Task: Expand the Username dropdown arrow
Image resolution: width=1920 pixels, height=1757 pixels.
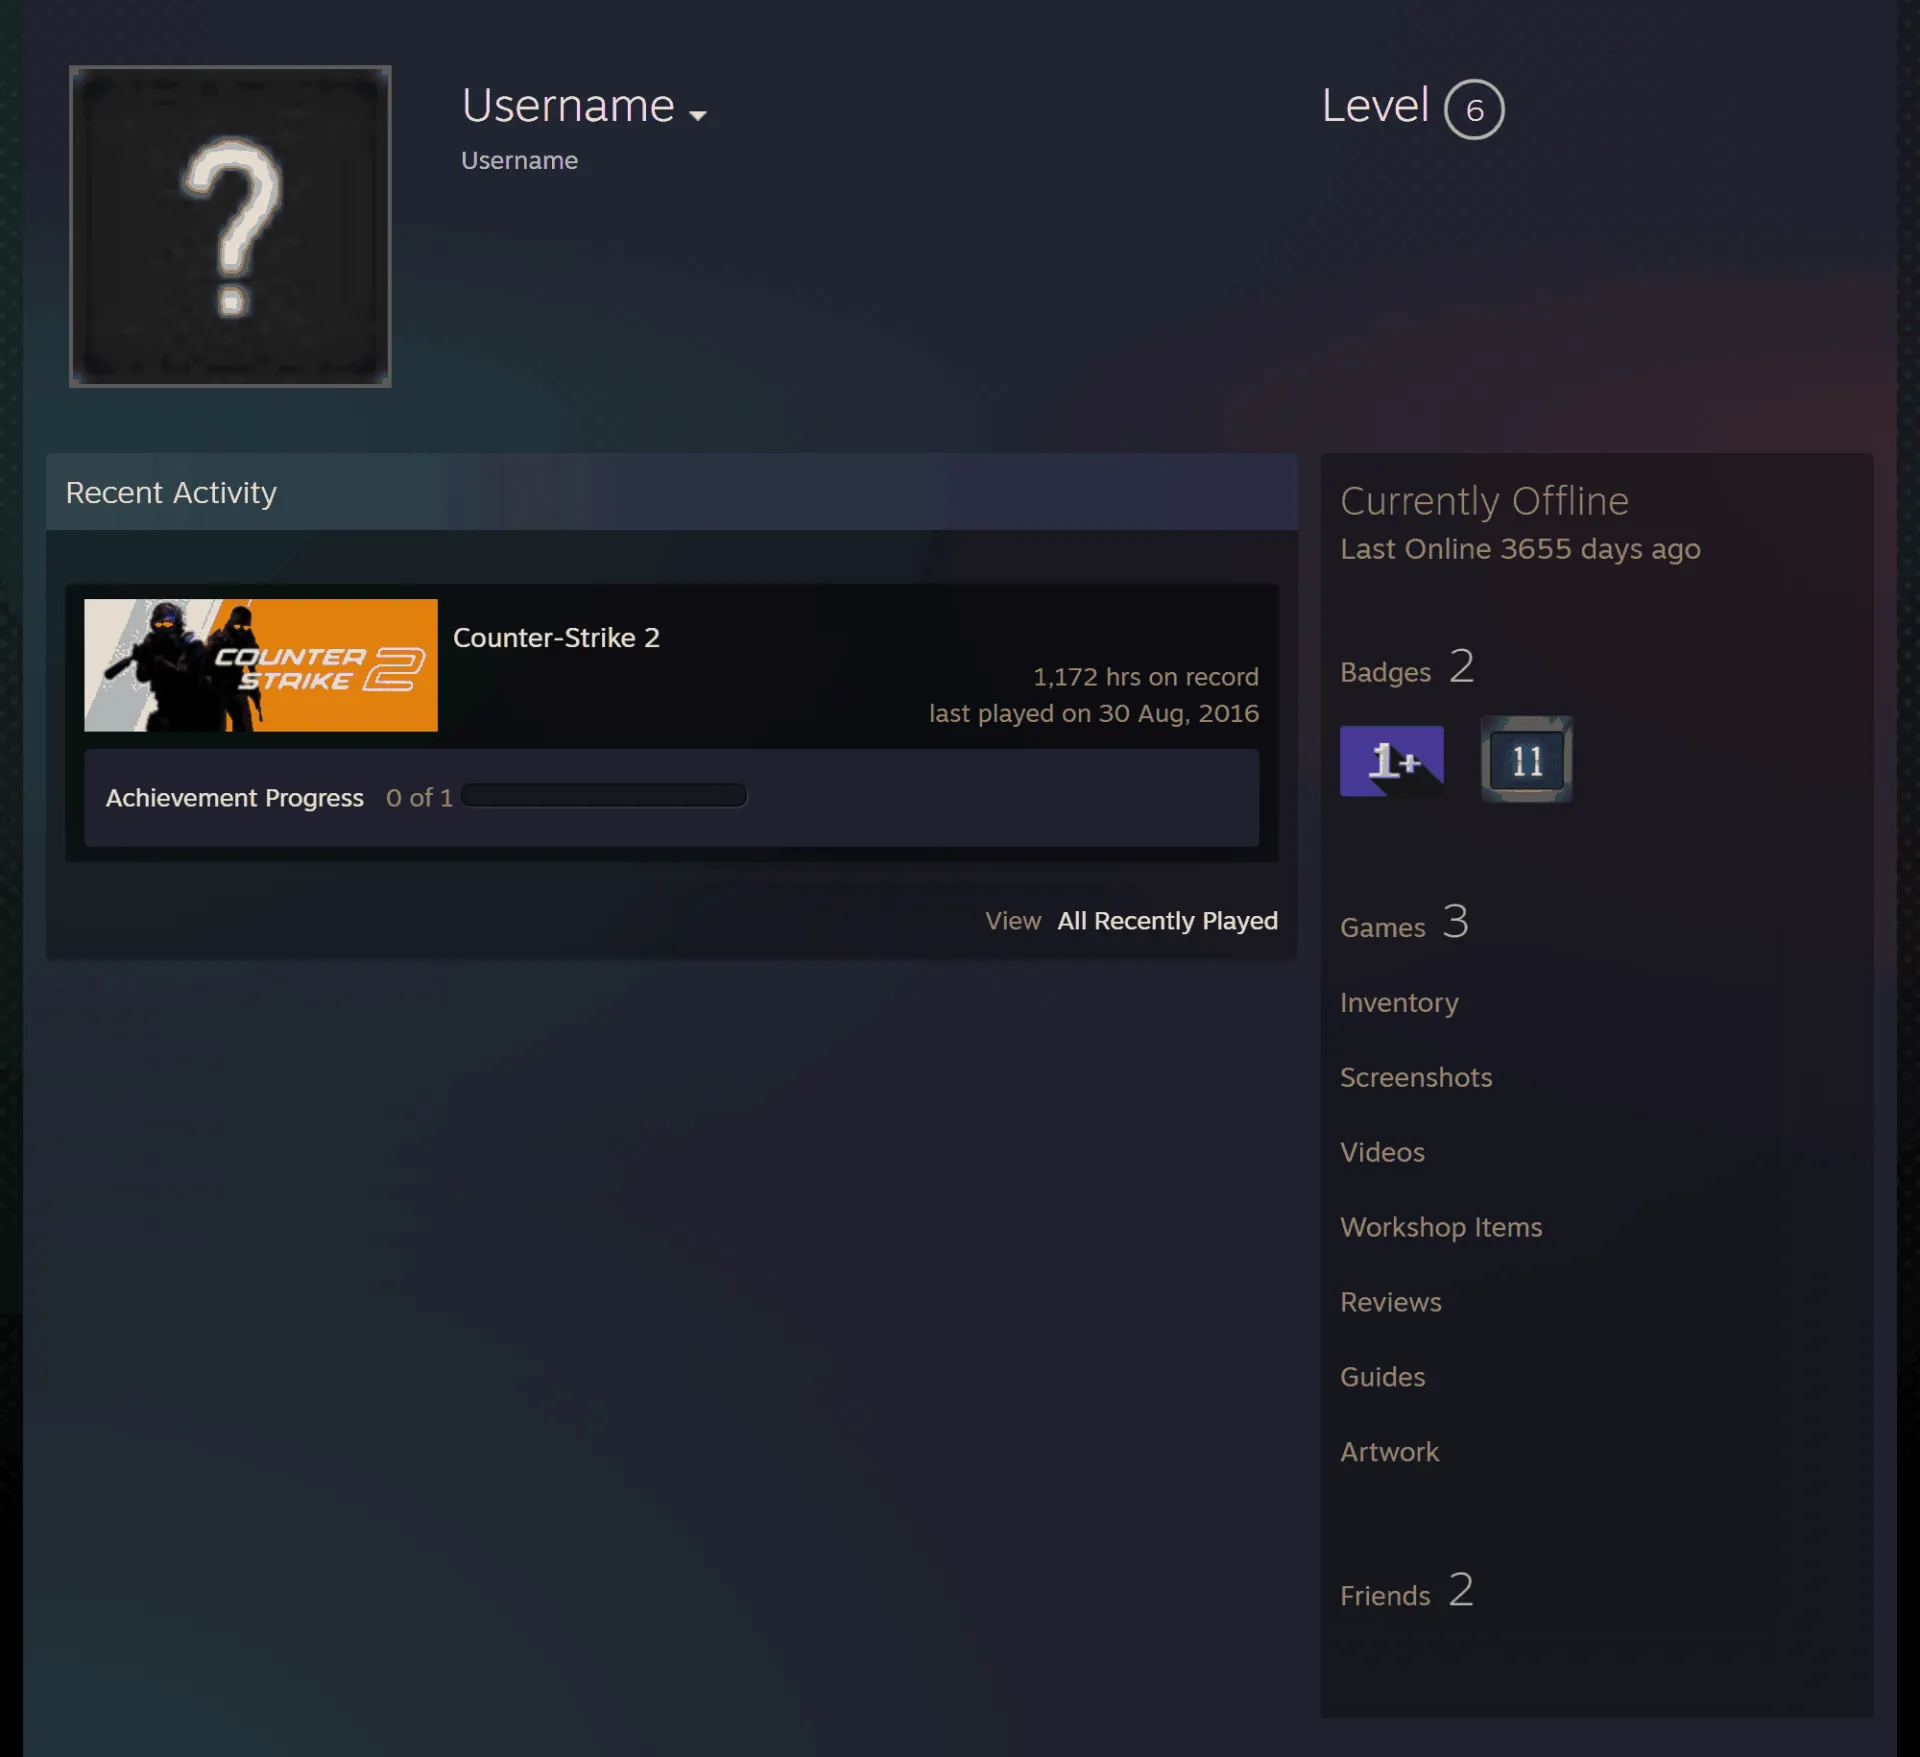Action: pyautogui.click(x=698, y=115)
